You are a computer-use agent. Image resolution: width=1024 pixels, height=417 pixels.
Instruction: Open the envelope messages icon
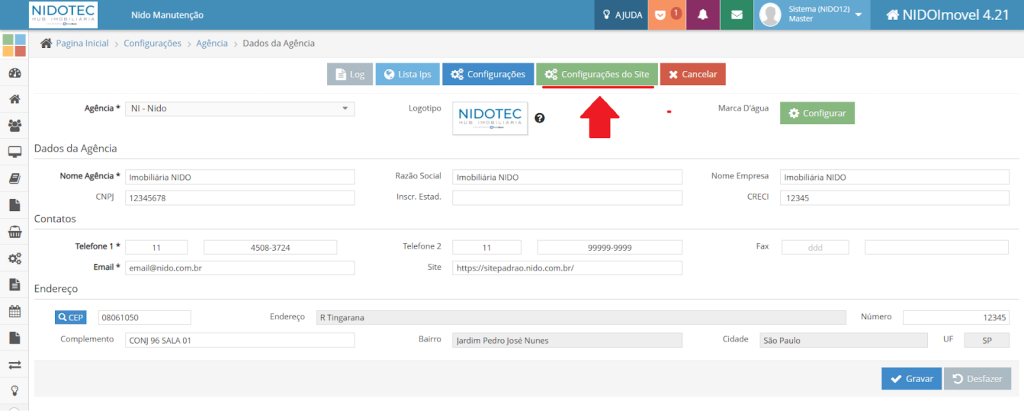tap(737, 15)
